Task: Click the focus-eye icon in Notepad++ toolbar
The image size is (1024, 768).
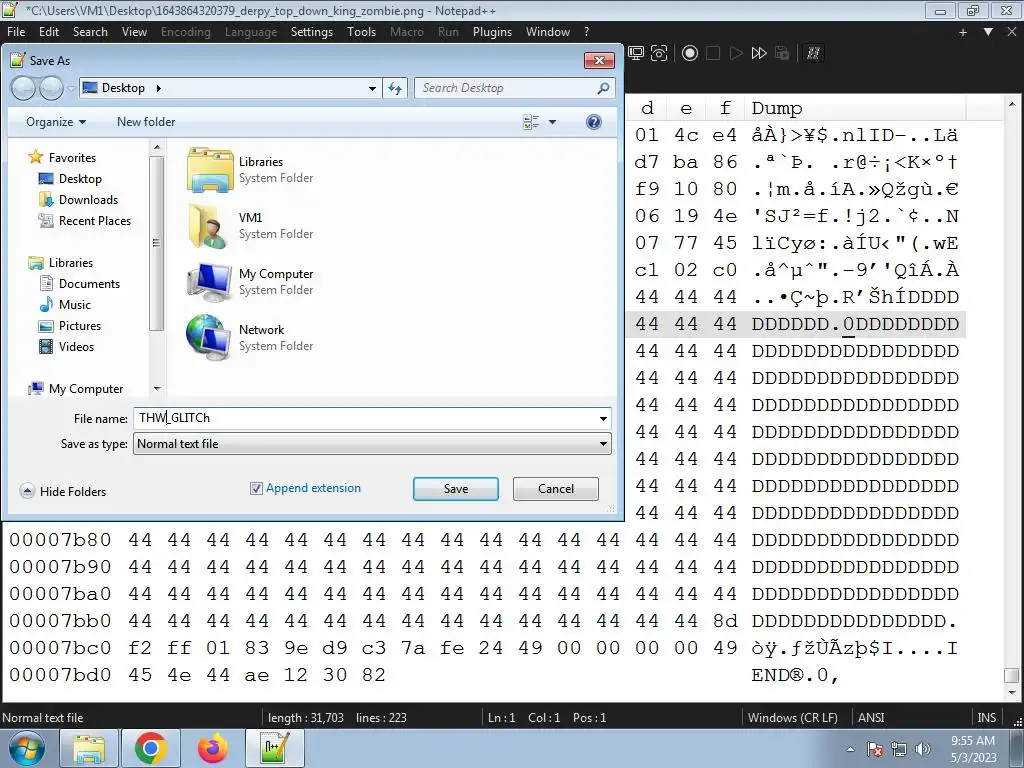Action: click(x=660, y=54)
